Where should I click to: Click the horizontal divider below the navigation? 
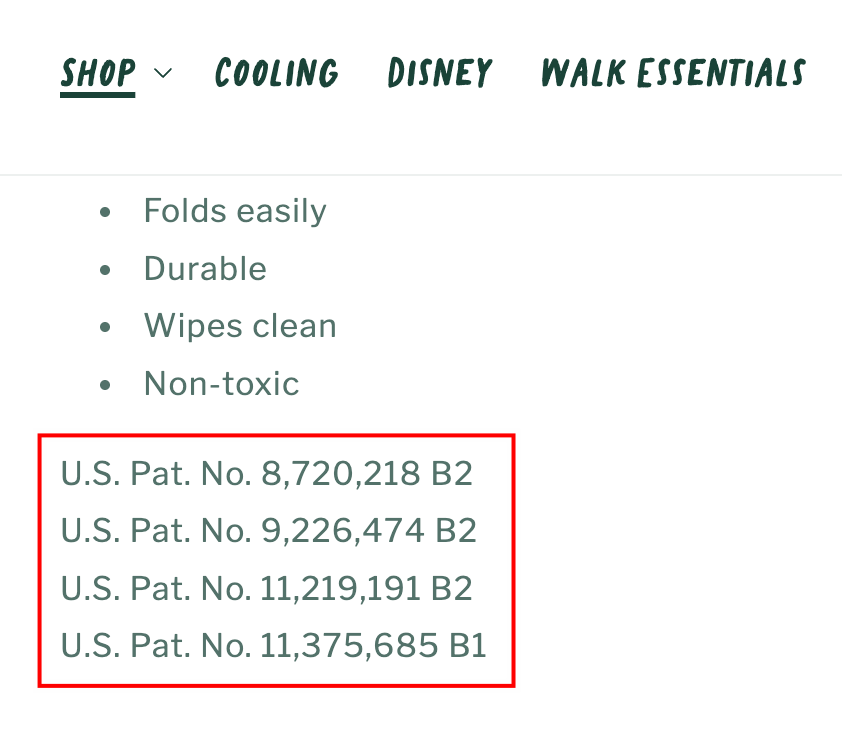click(x=421, y=175)
